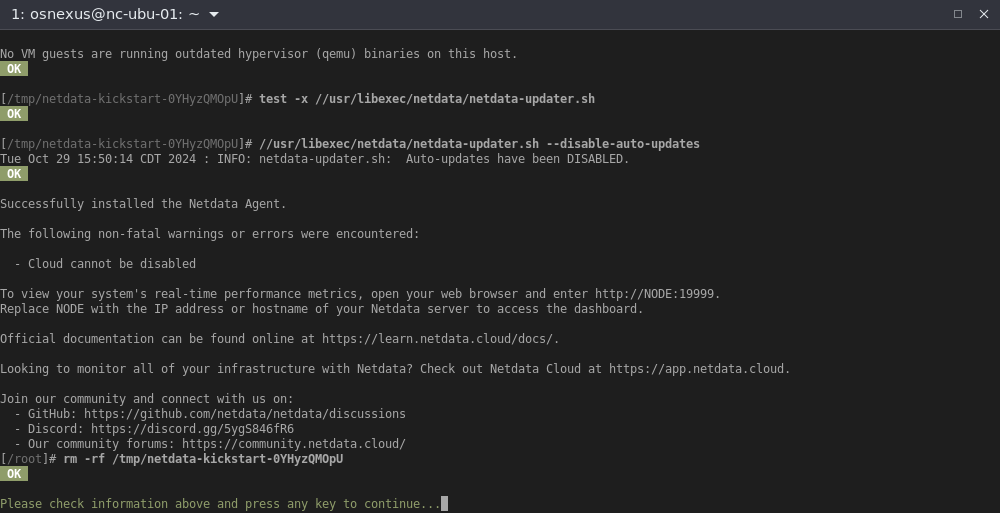Click the [/root] prompt path
Screen dimensions: 1000x513
click(x=24, y=459)
